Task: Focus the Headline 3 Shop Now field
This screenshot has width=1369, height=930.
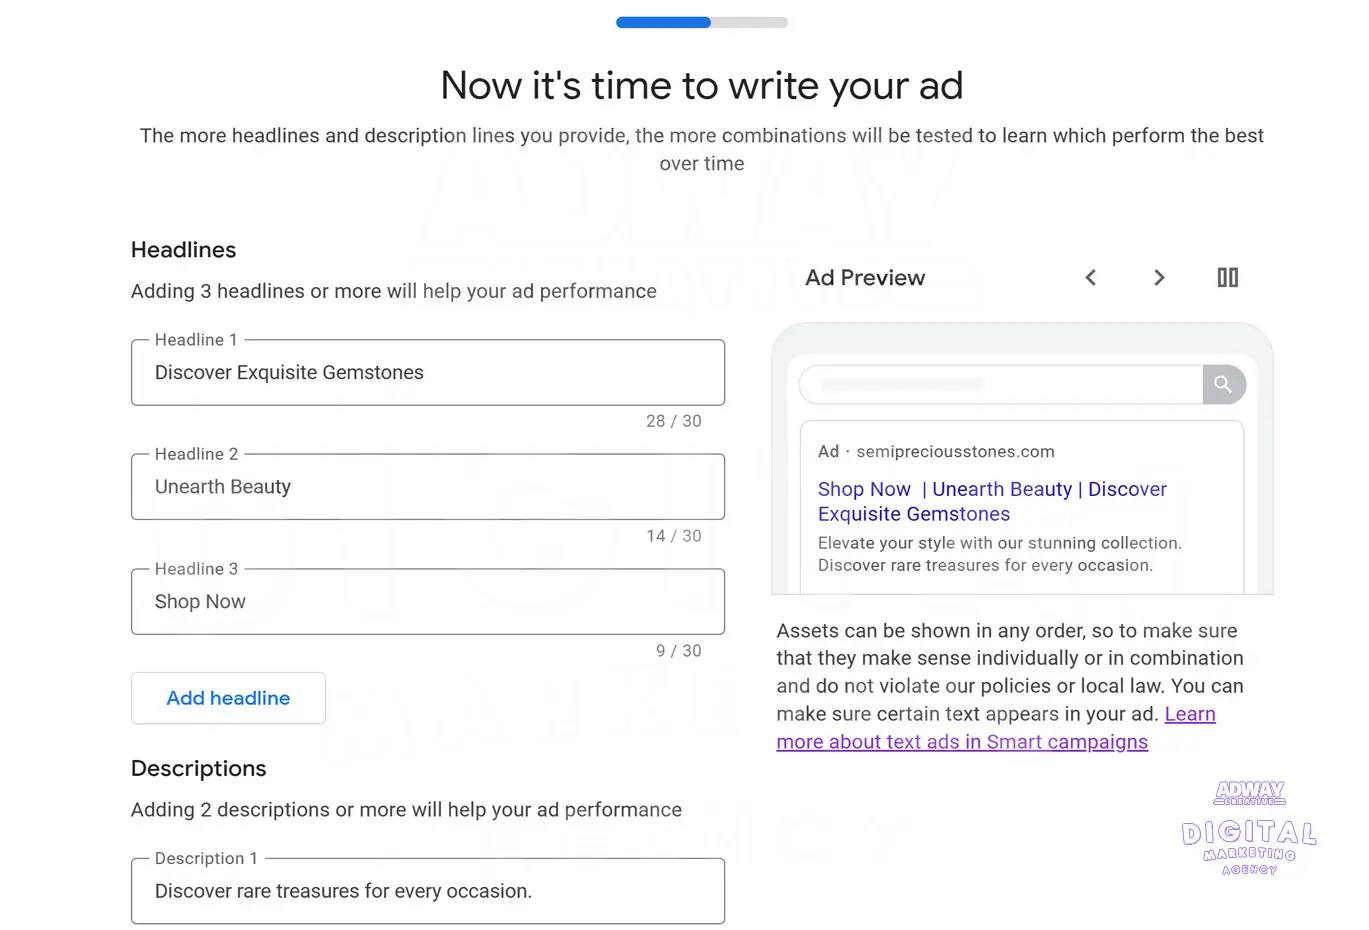Action: tap(428, 601)
